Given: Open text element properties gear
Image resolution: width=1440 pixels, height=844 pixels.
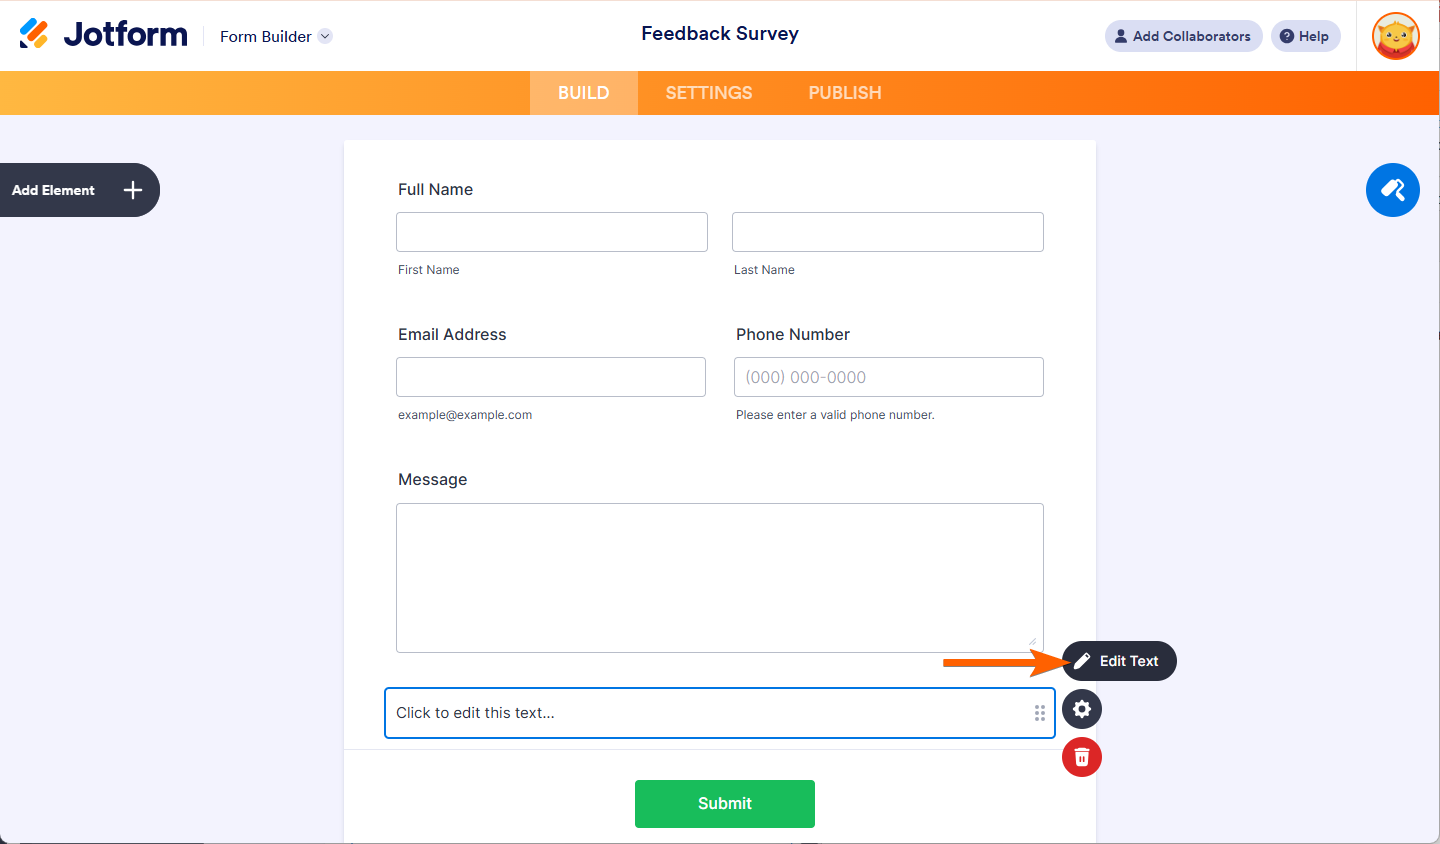Looking at the screenshot, I should pos(1081,709).
